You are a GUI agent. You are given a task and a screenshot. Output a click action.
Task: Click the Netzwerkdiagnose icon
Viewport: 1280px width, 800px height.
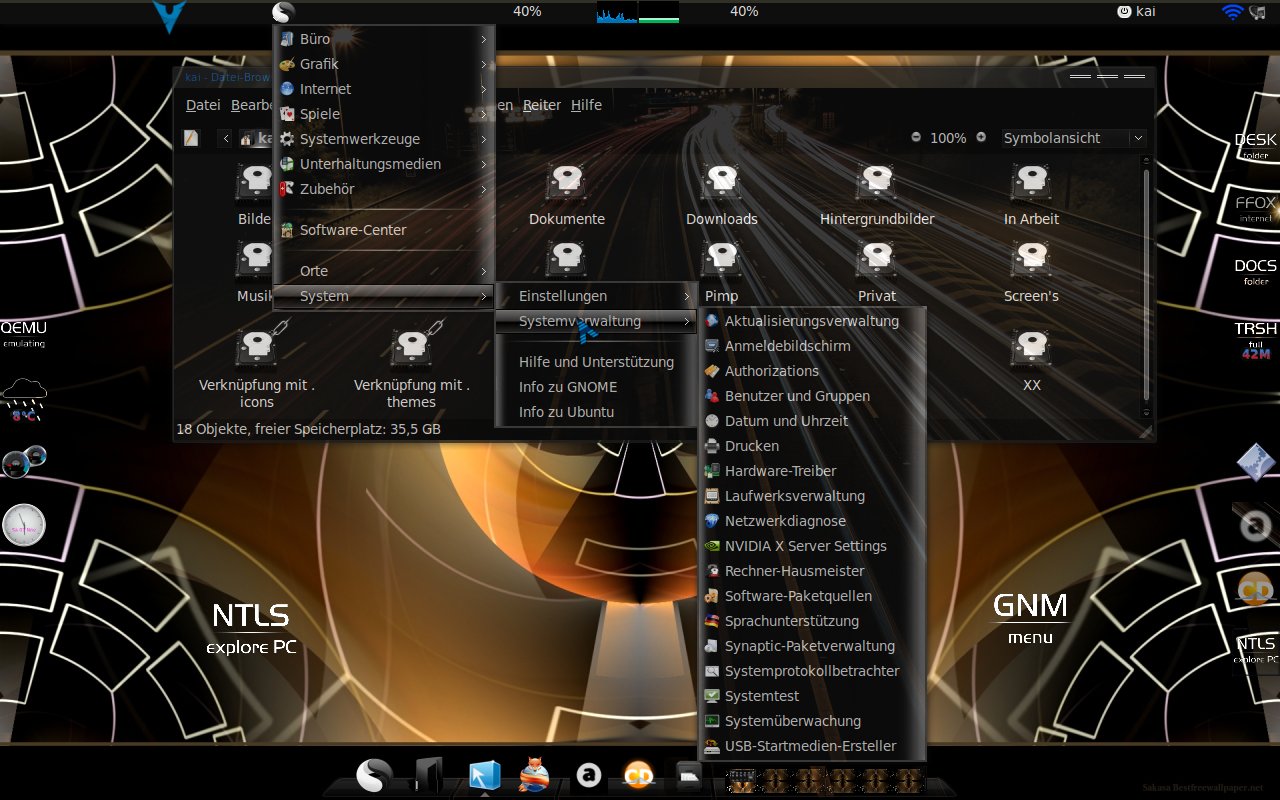[712, 521]
